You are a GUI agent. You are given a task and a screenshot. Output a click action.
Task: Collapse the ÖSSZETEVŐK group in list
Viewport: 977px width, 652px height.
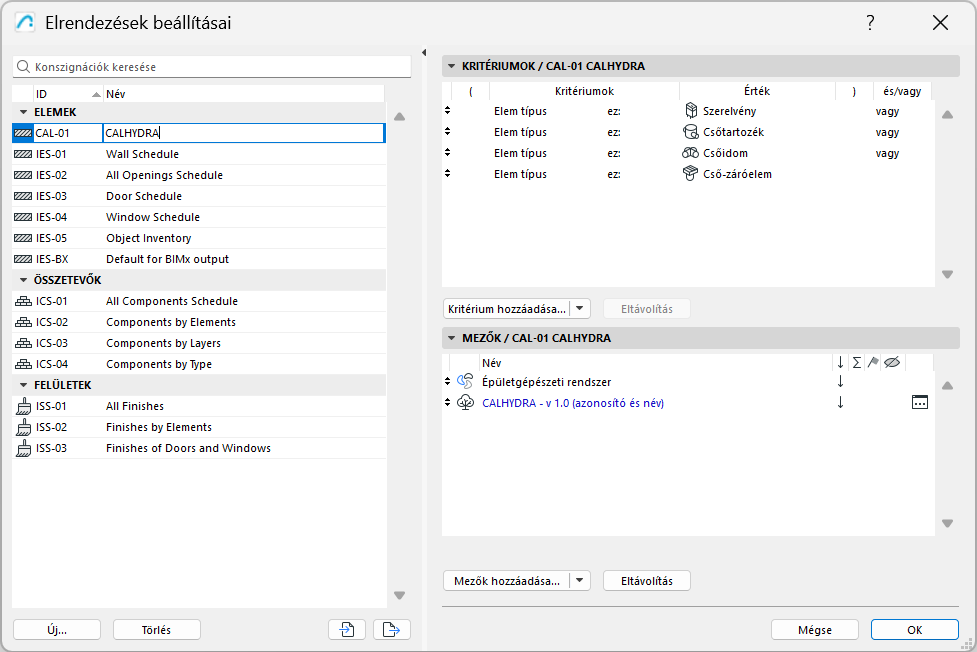(23, 280)
